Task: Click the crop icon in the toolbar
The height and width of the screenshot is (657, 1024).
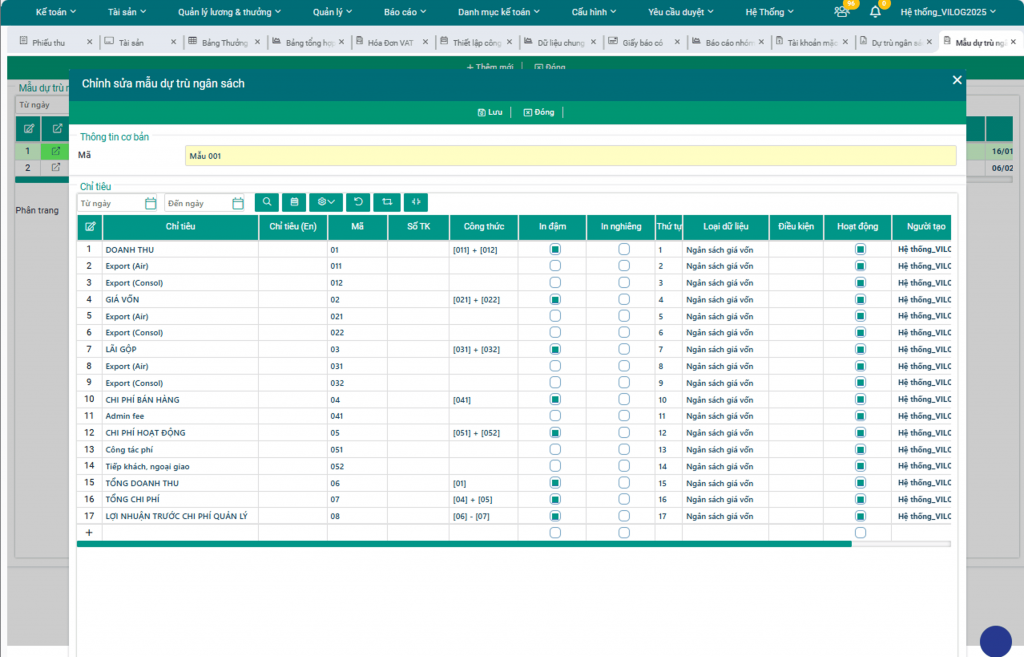Action: (386, 202)
